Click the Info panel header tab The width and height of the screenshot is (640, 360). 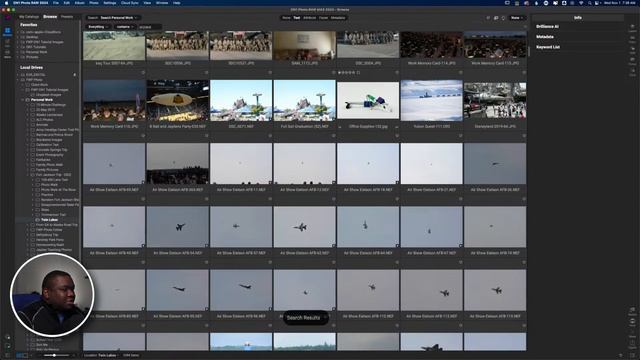[x=578, y=18]
